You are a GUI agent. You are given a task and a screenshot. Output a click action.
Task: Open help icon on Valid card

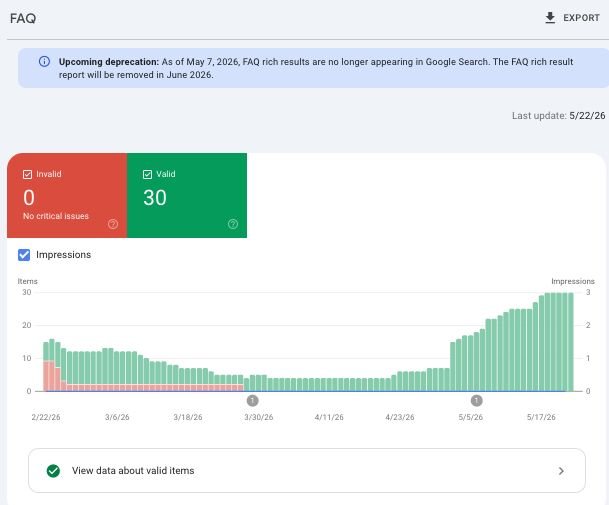coord(233,224)
